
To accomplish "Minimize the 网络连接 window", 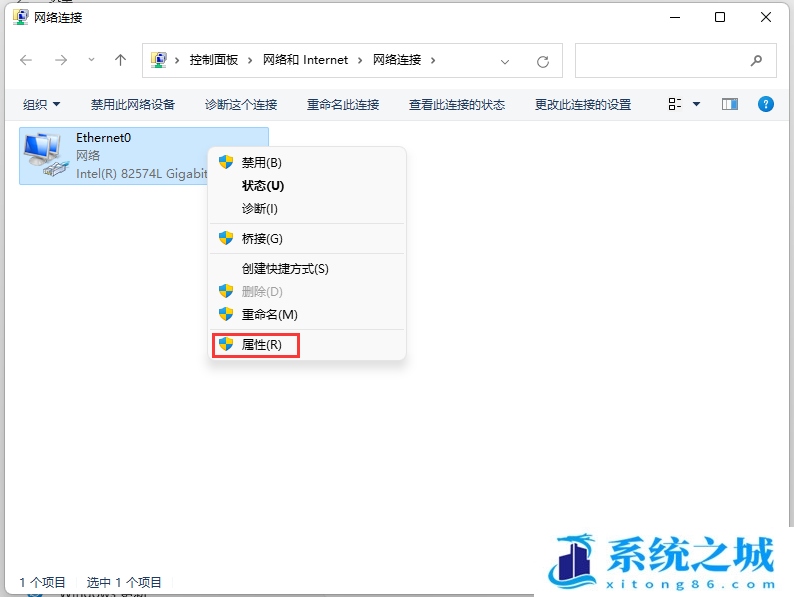I will (x=675, y=17).
